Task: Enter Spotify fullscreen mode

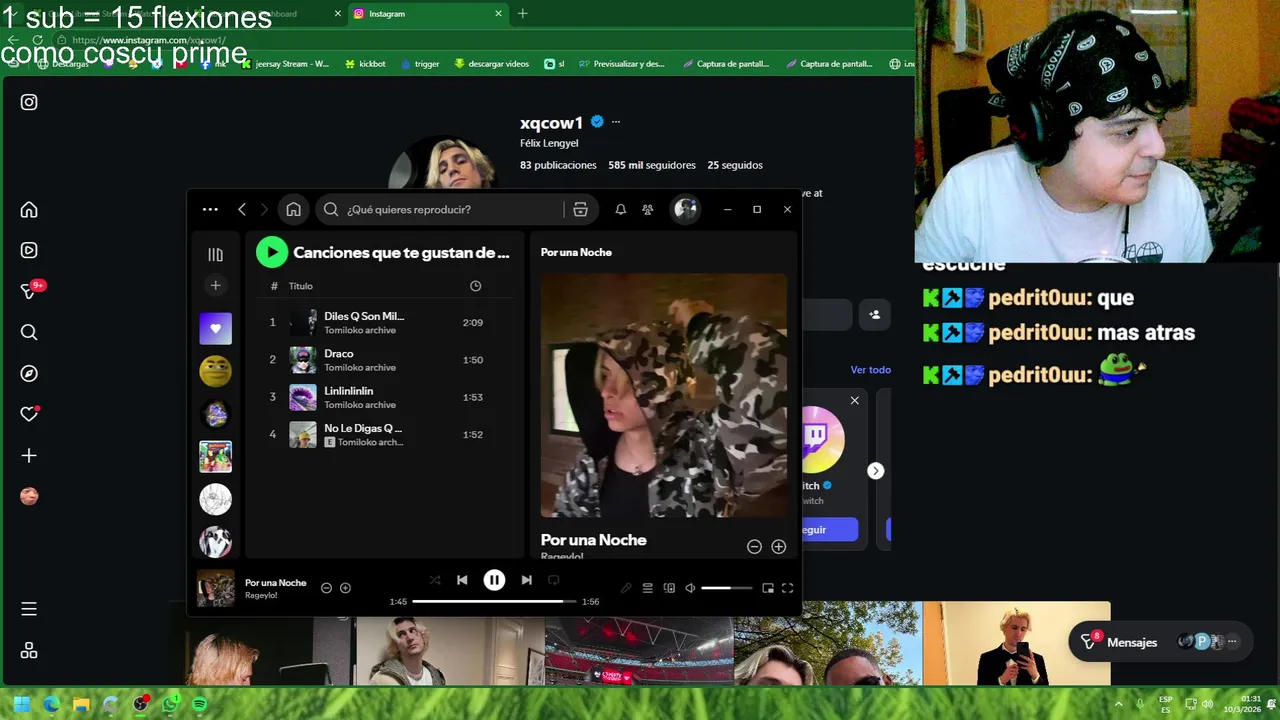Action: pyautogui.click(x=787, y=588)
